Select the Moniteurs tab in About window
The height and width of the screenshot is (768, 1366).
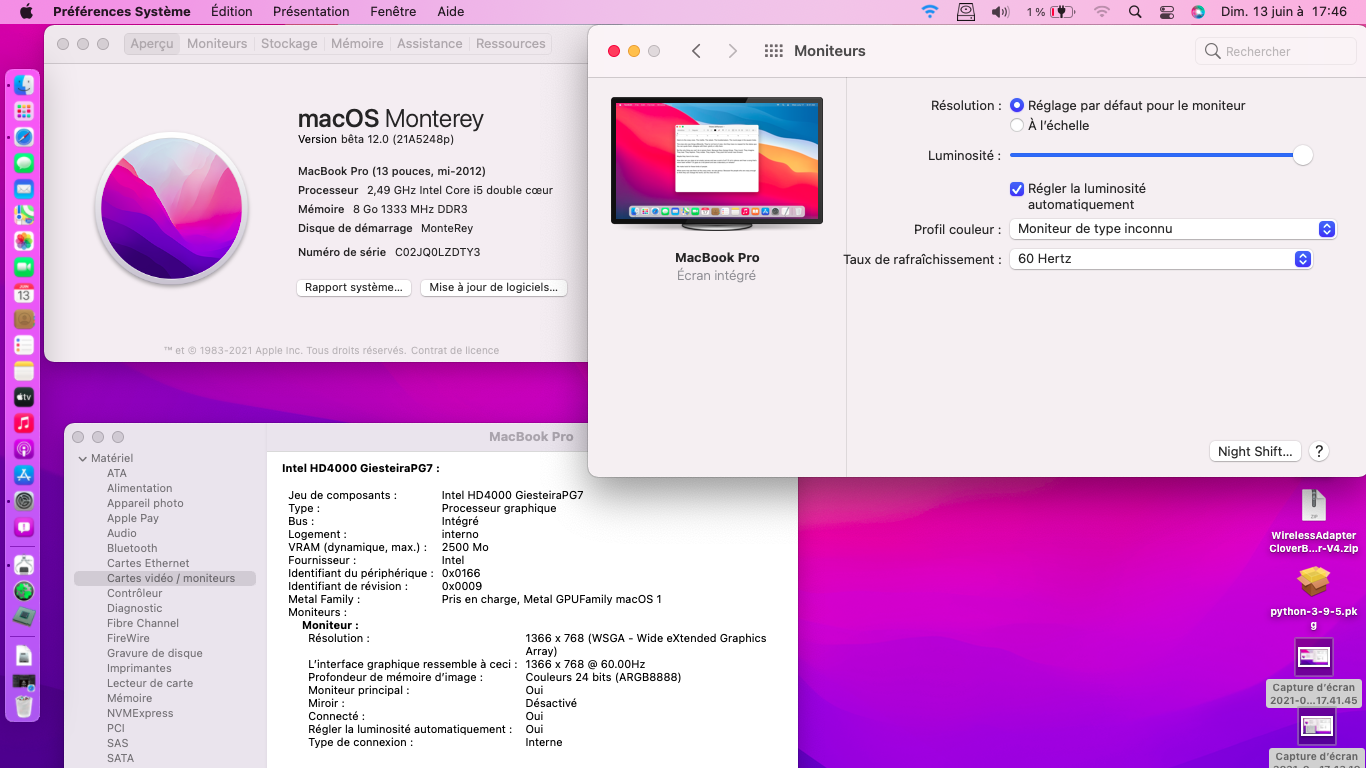[217, 44]
